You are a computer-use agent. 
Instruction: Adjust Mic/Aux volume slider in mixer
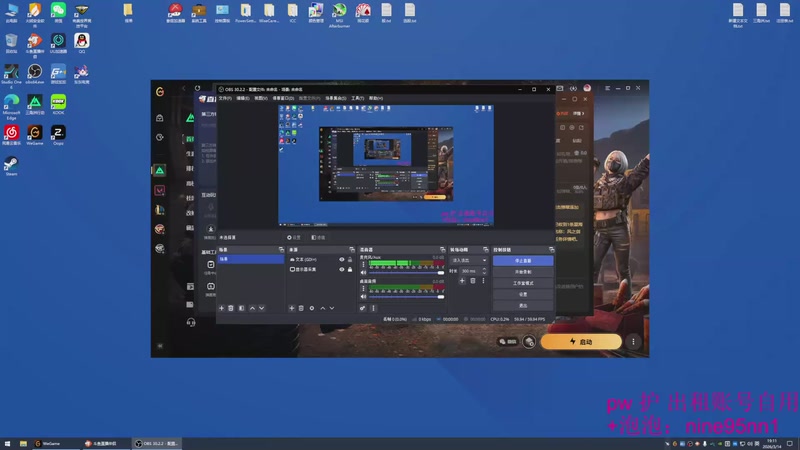(406, 272)
